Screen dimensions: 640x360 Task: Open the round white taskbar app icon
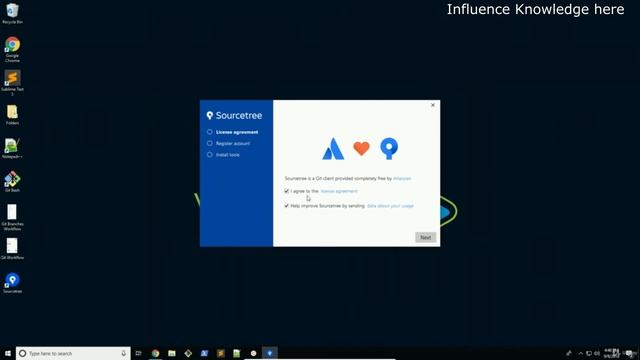(253, 353)
